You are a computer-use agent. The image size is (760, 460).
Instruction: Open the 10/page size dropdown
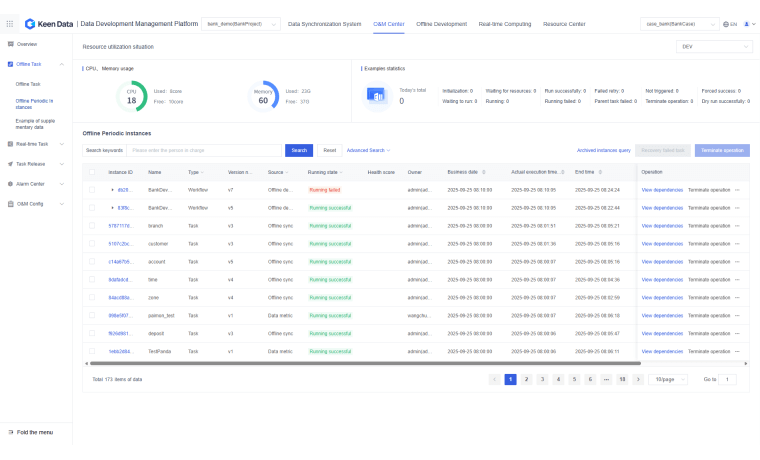click(x=667, y=379)
